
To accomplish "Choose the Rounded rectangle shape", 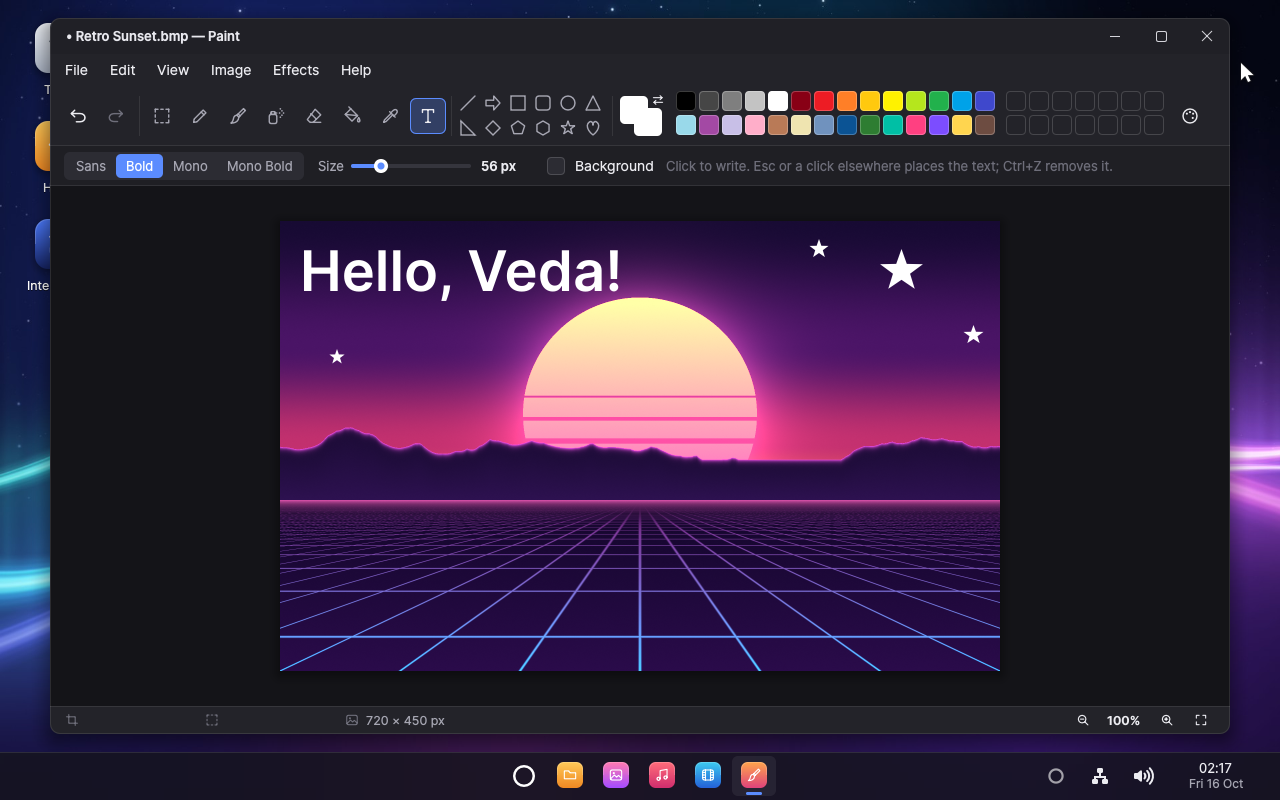I will pos(543,103).
